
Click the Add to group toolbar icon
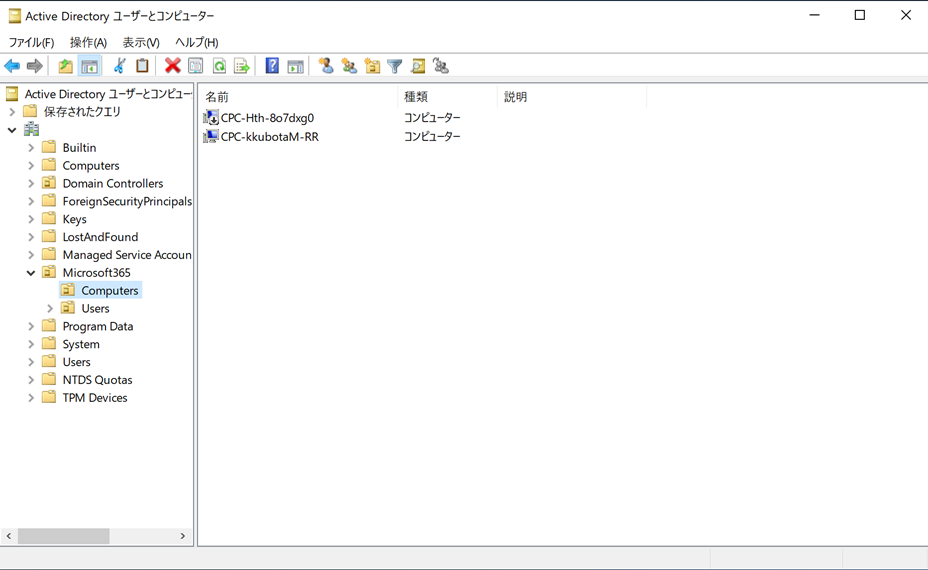(x=441, y=66)
